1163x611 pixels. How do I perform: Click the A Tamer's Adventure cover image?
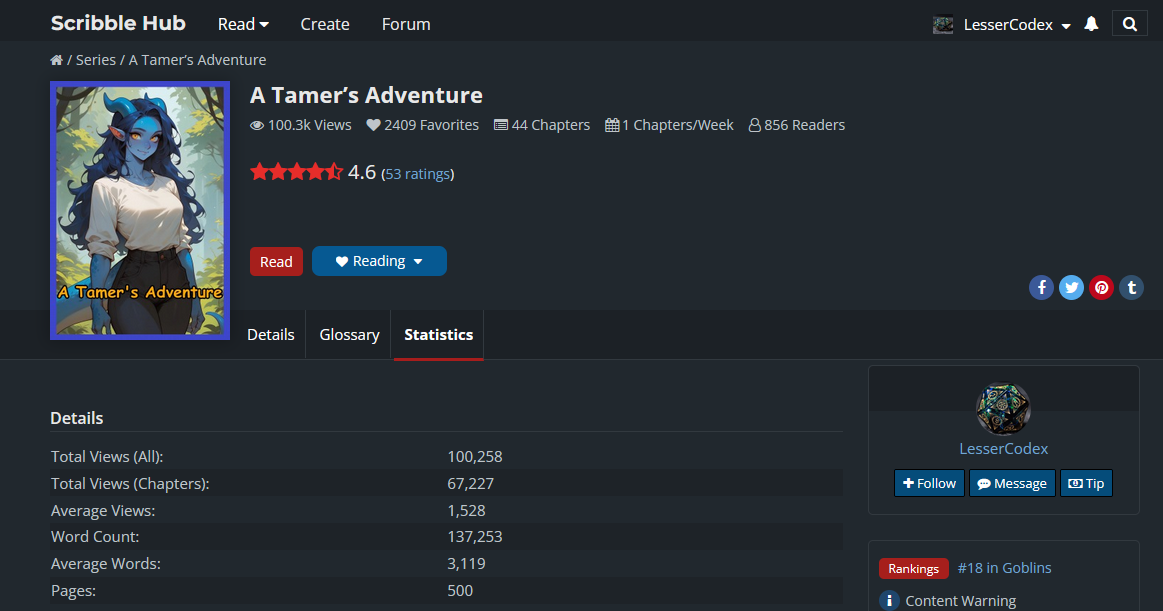[140, 210]
